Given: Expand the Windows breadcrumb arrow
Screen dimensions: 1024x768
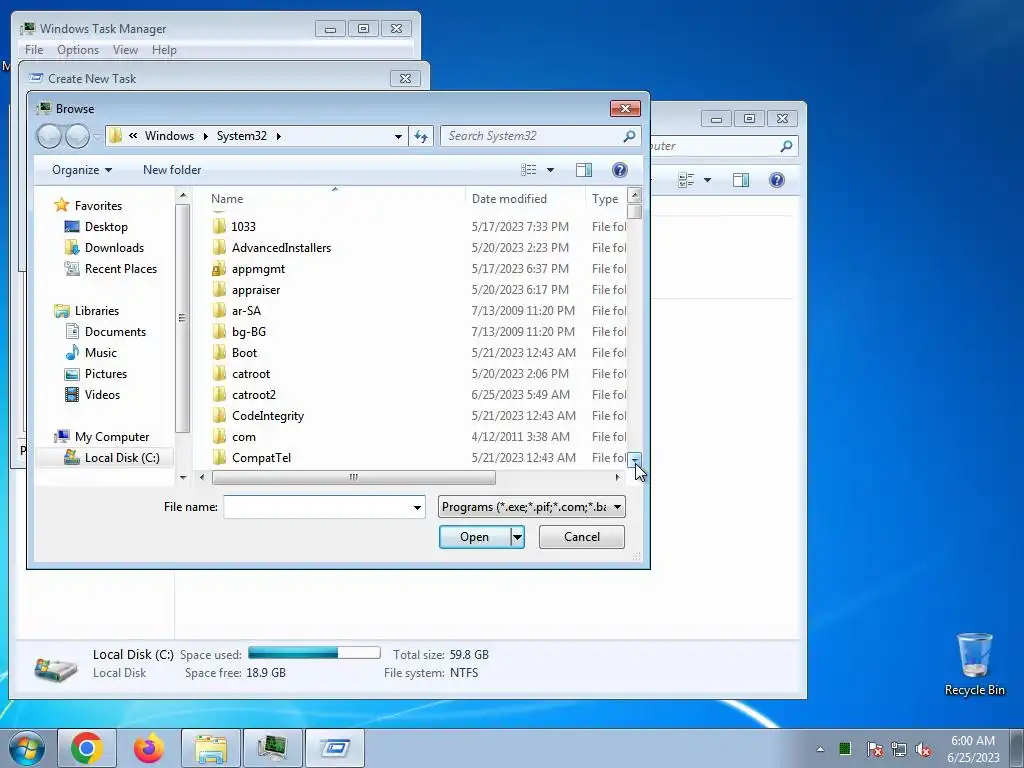Looking at the screenshot, I should tap(206, 136).
